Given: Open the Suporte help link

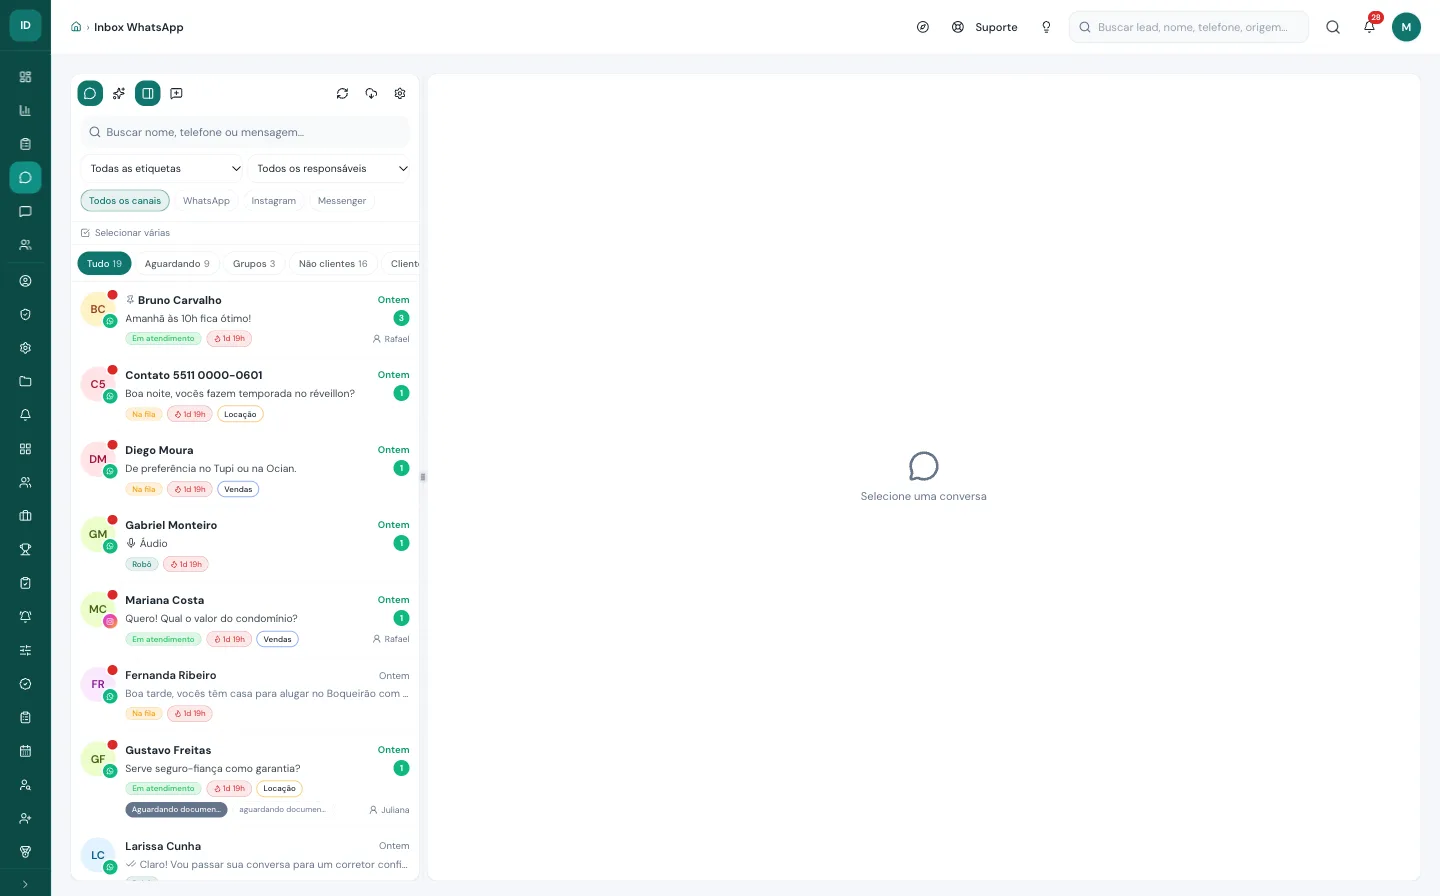Looking at the screenshot, I should [985, 27].
